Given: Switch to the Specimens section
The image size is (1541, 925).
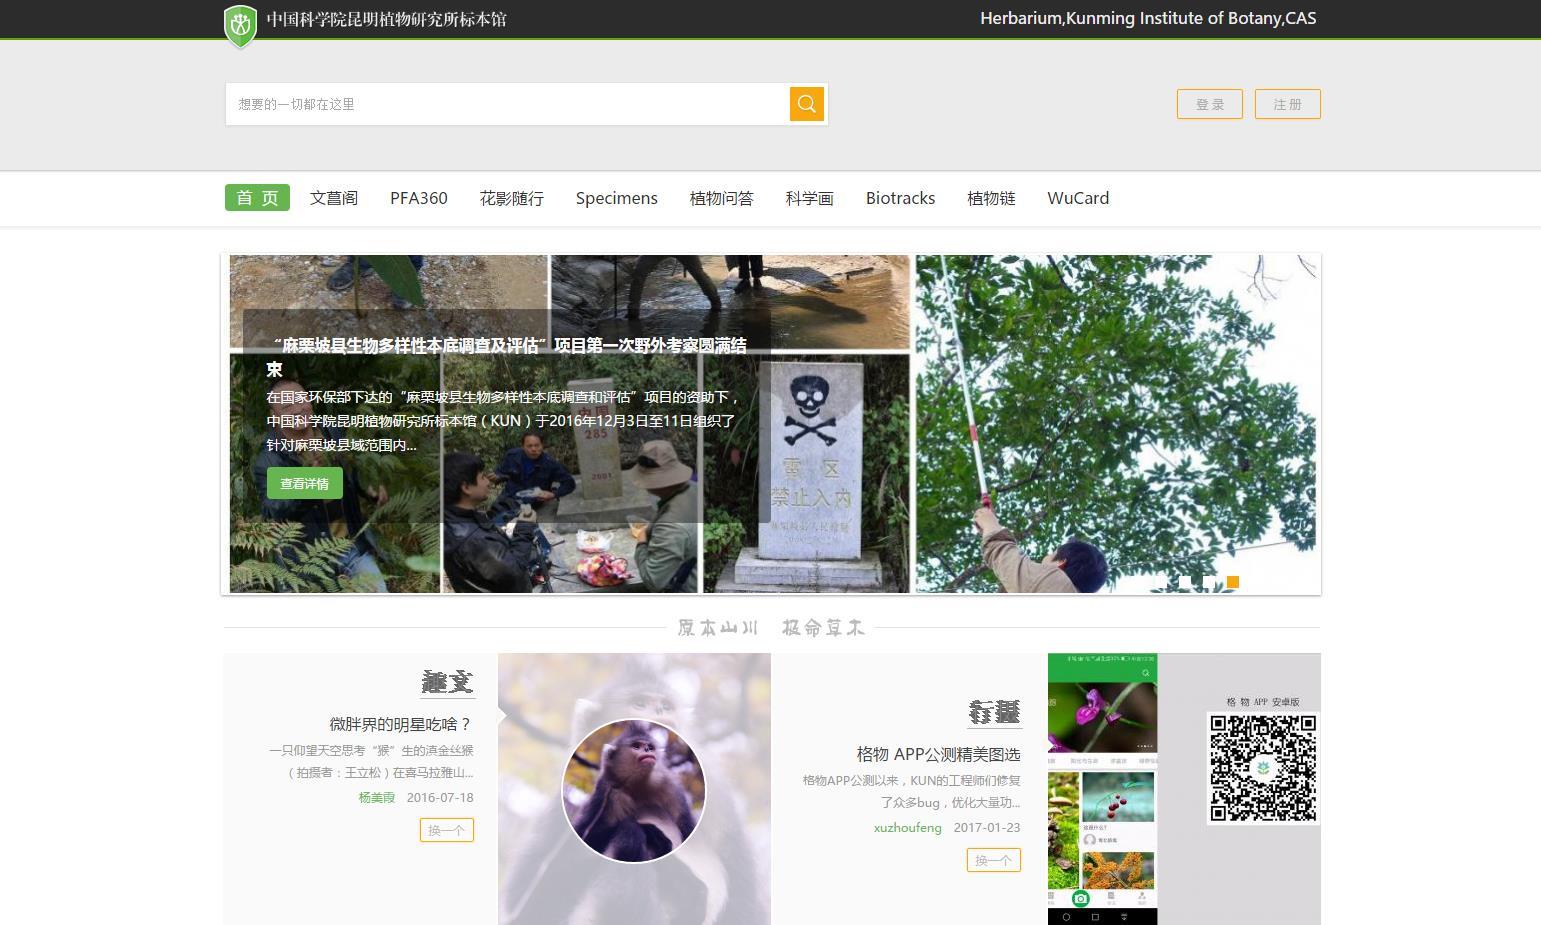Looking at the screenshot, I should tap(616, 198).
